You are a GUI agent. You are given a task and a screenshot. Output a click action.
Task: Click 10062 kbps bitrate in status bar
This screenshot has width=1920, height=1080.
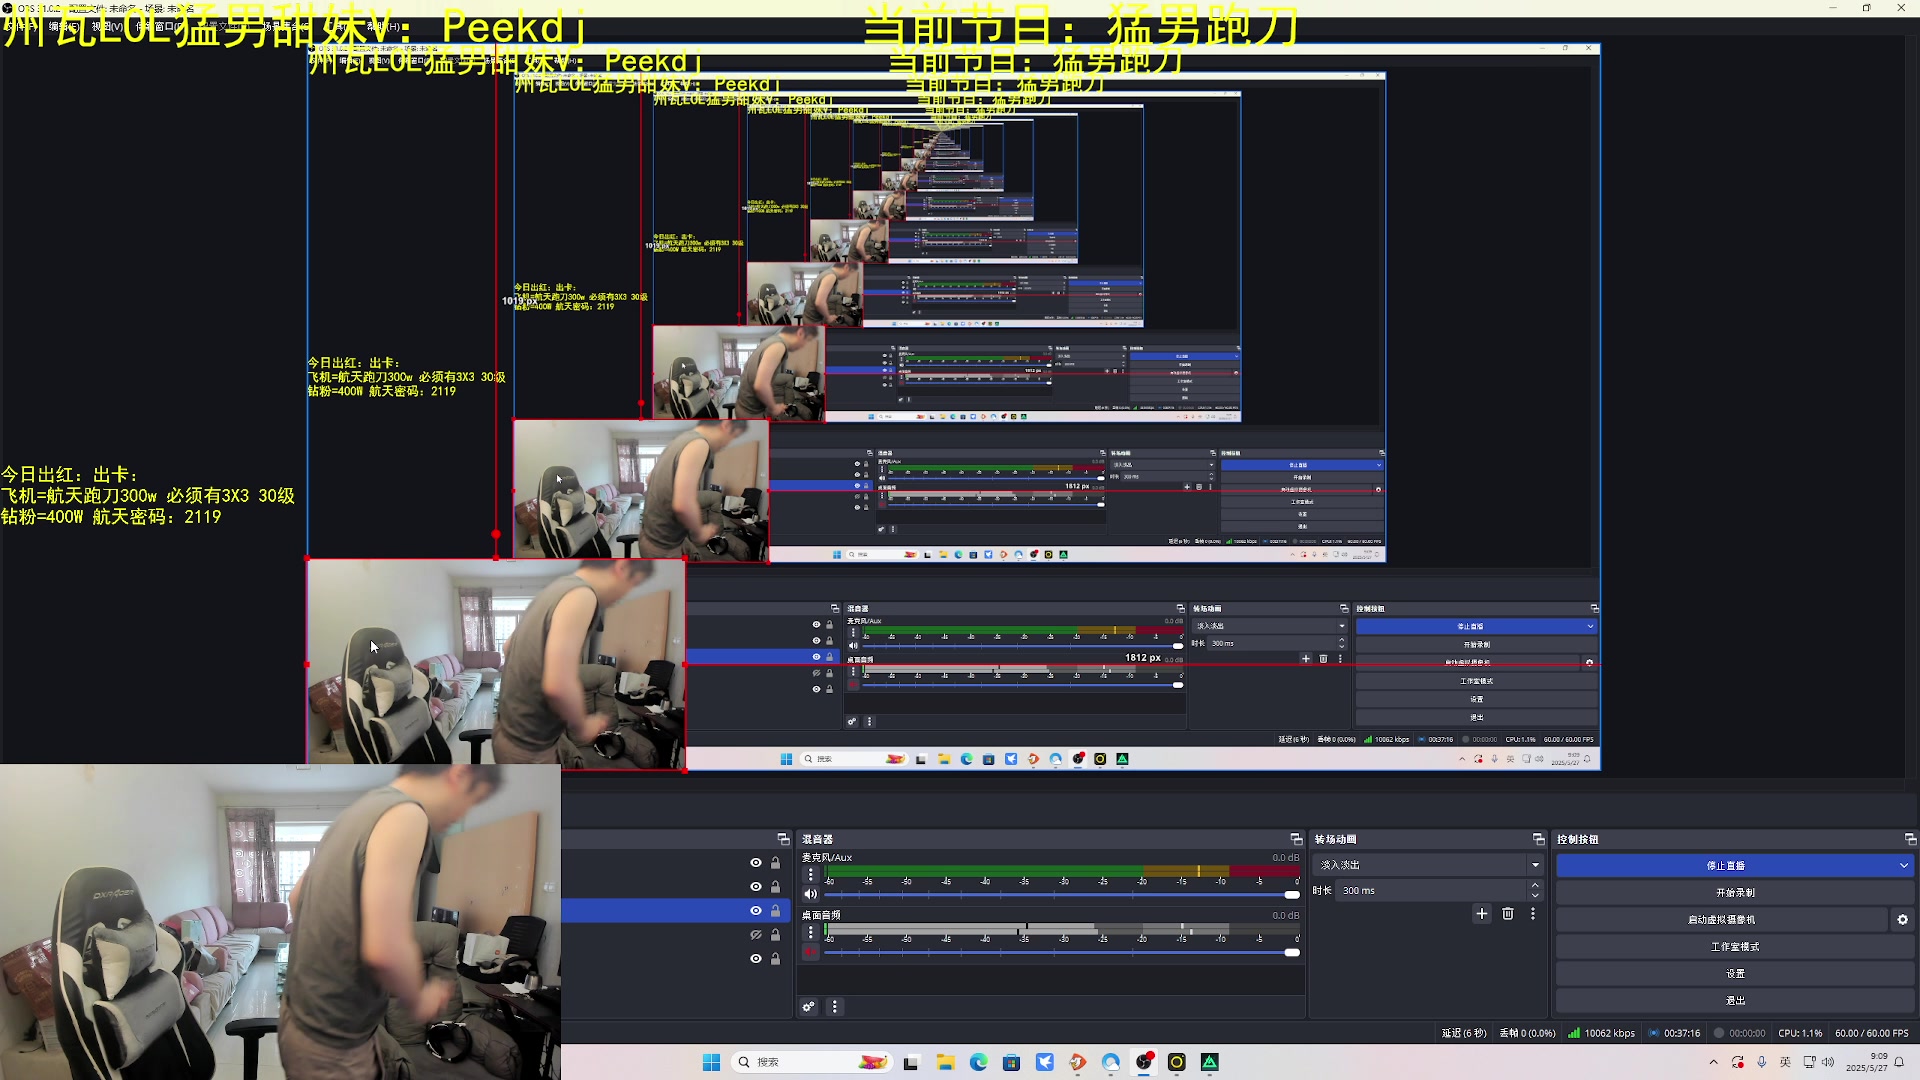[1609, 1034]
